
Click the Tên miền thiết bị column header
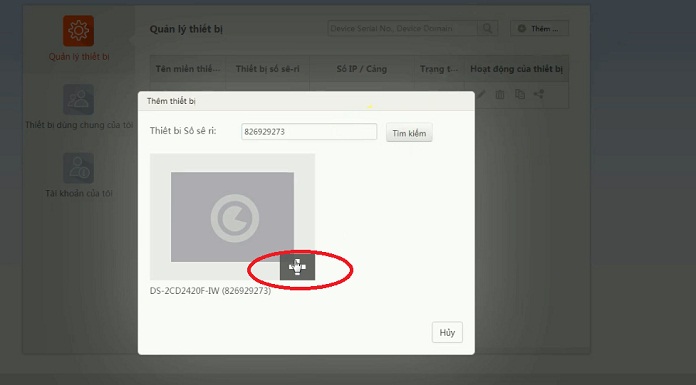tap(188, 69)
